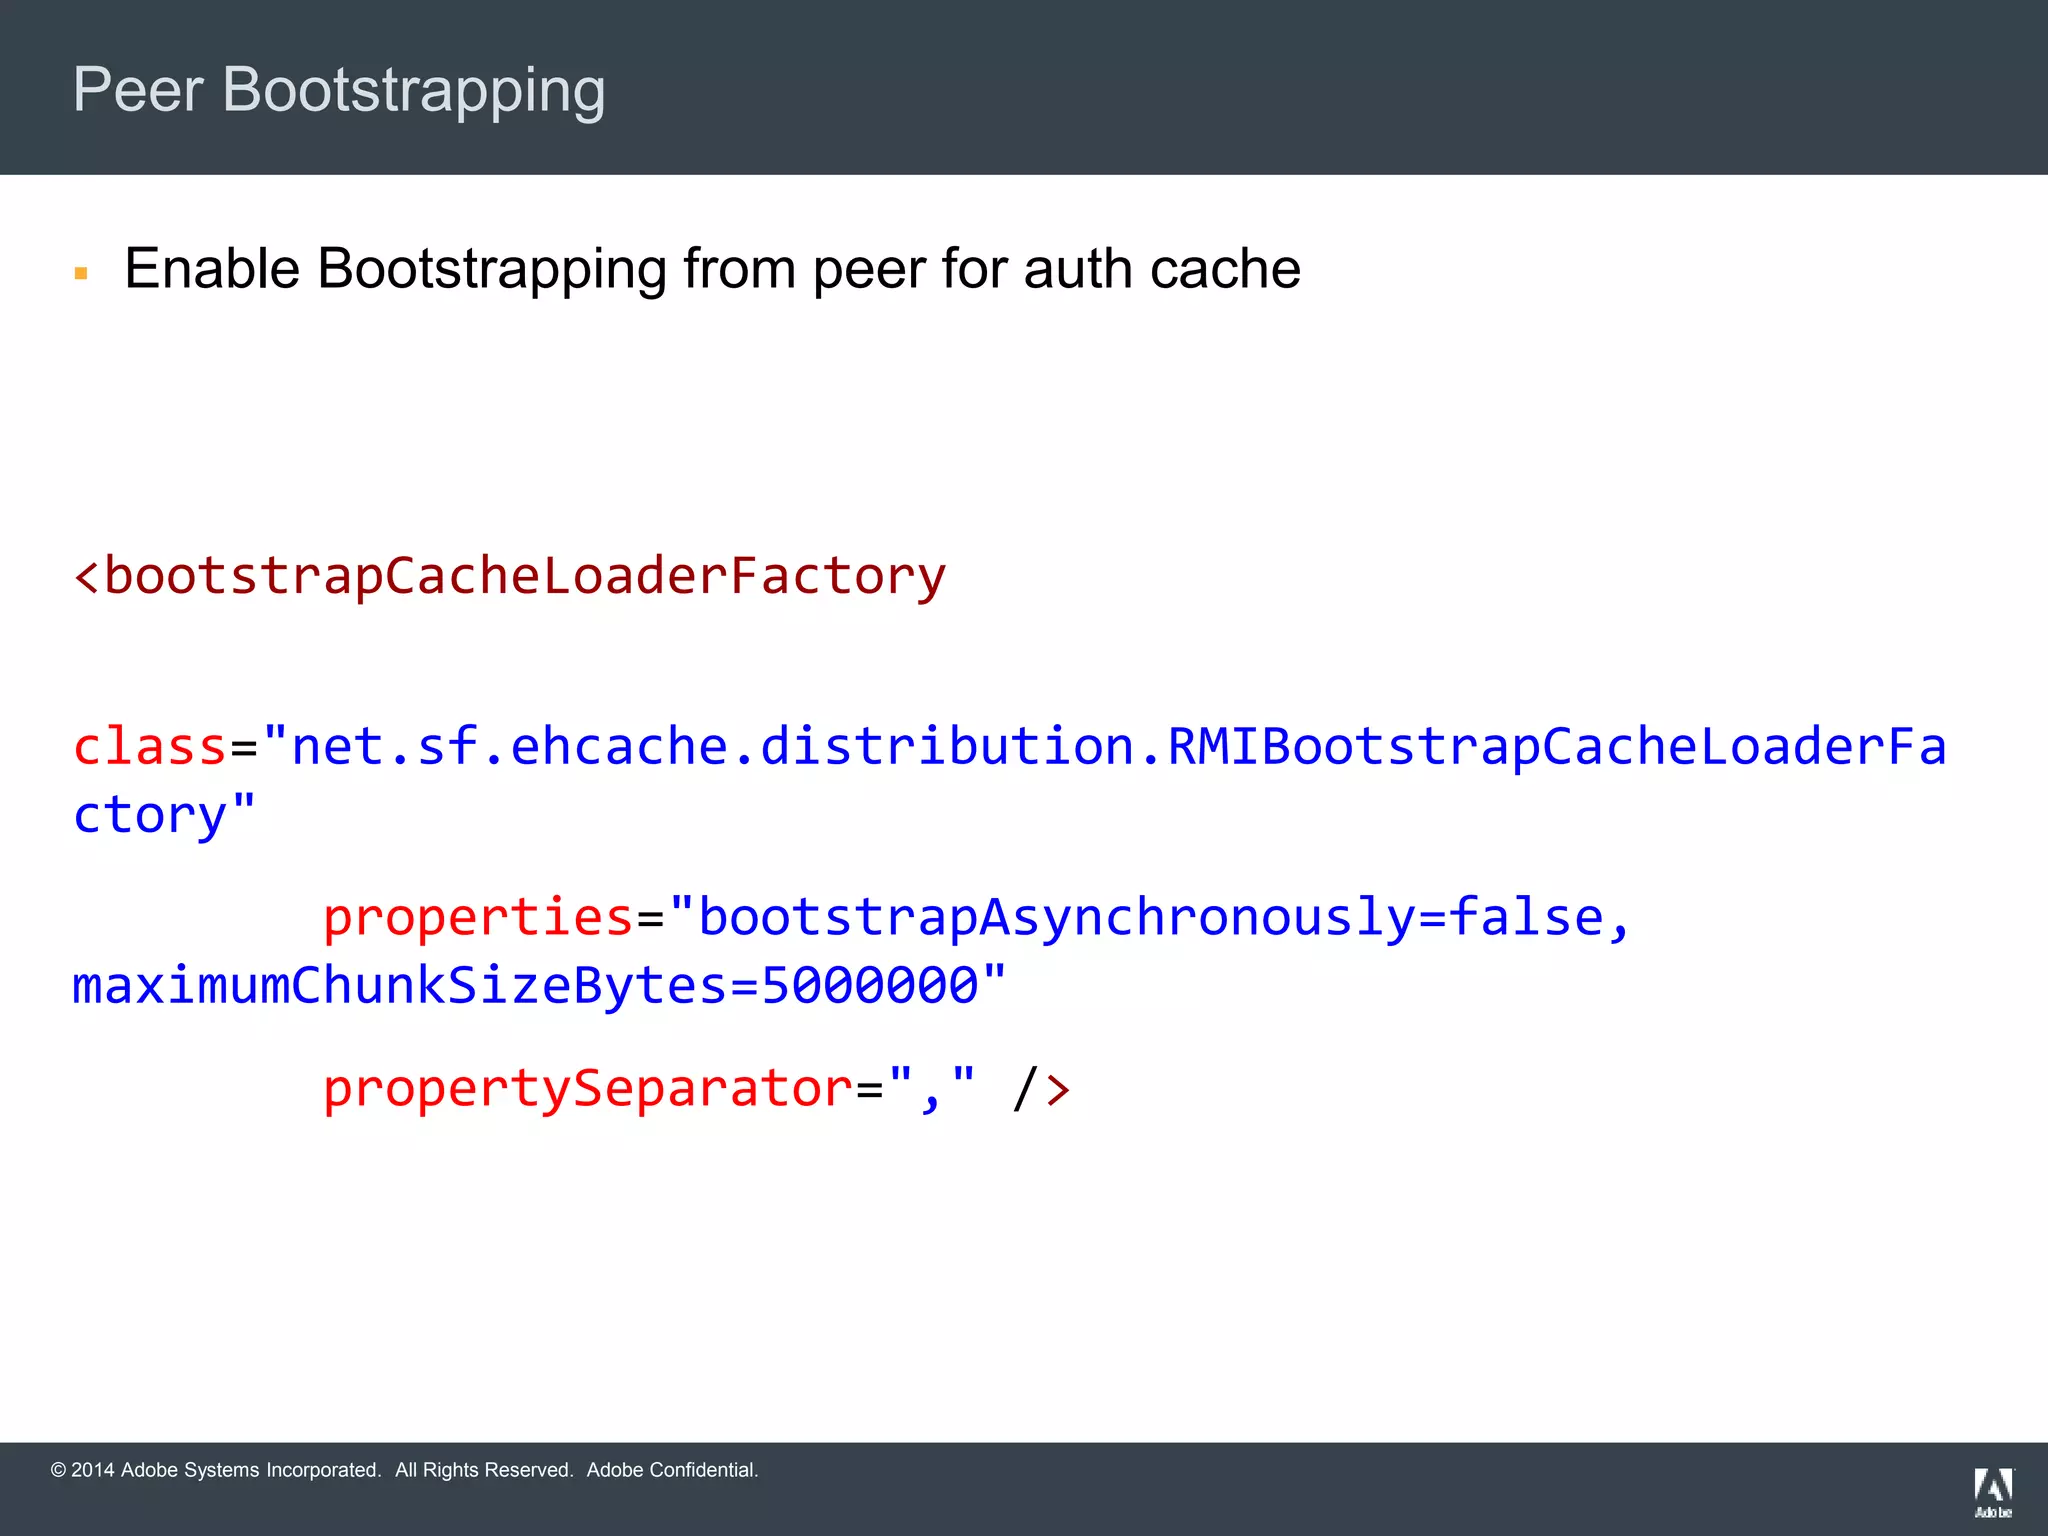
Task: Click the properties bootstrapAsynchronously=false line
Action: pos(977,917)
